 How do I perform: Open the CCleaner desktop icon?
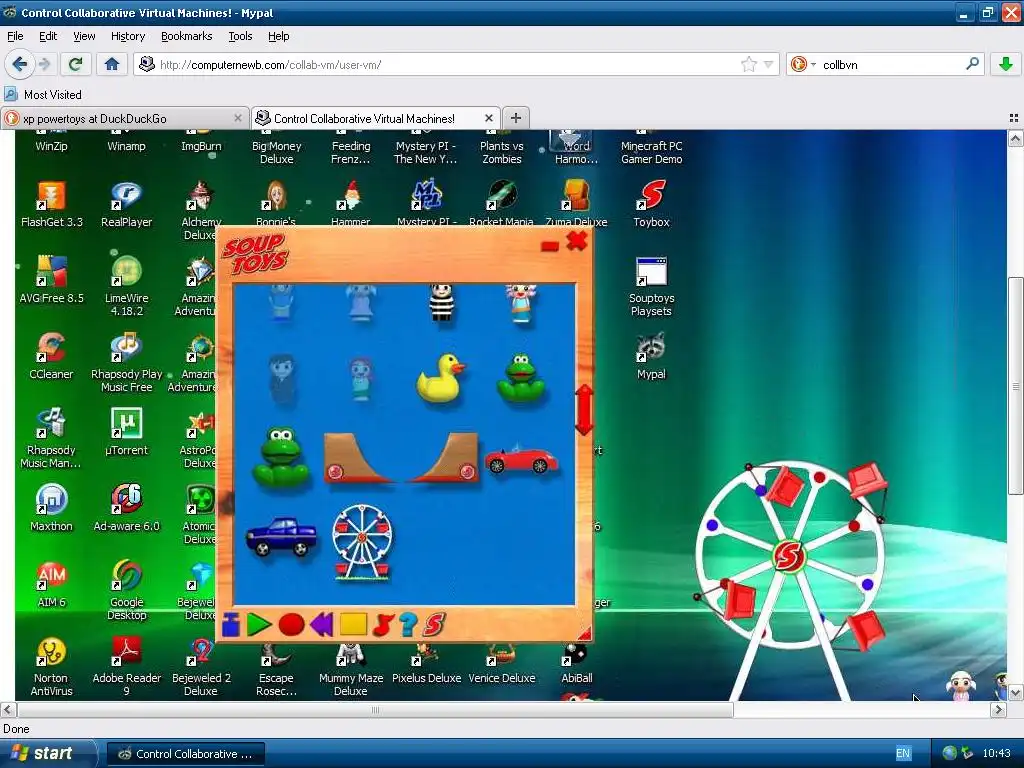(51, 356)
